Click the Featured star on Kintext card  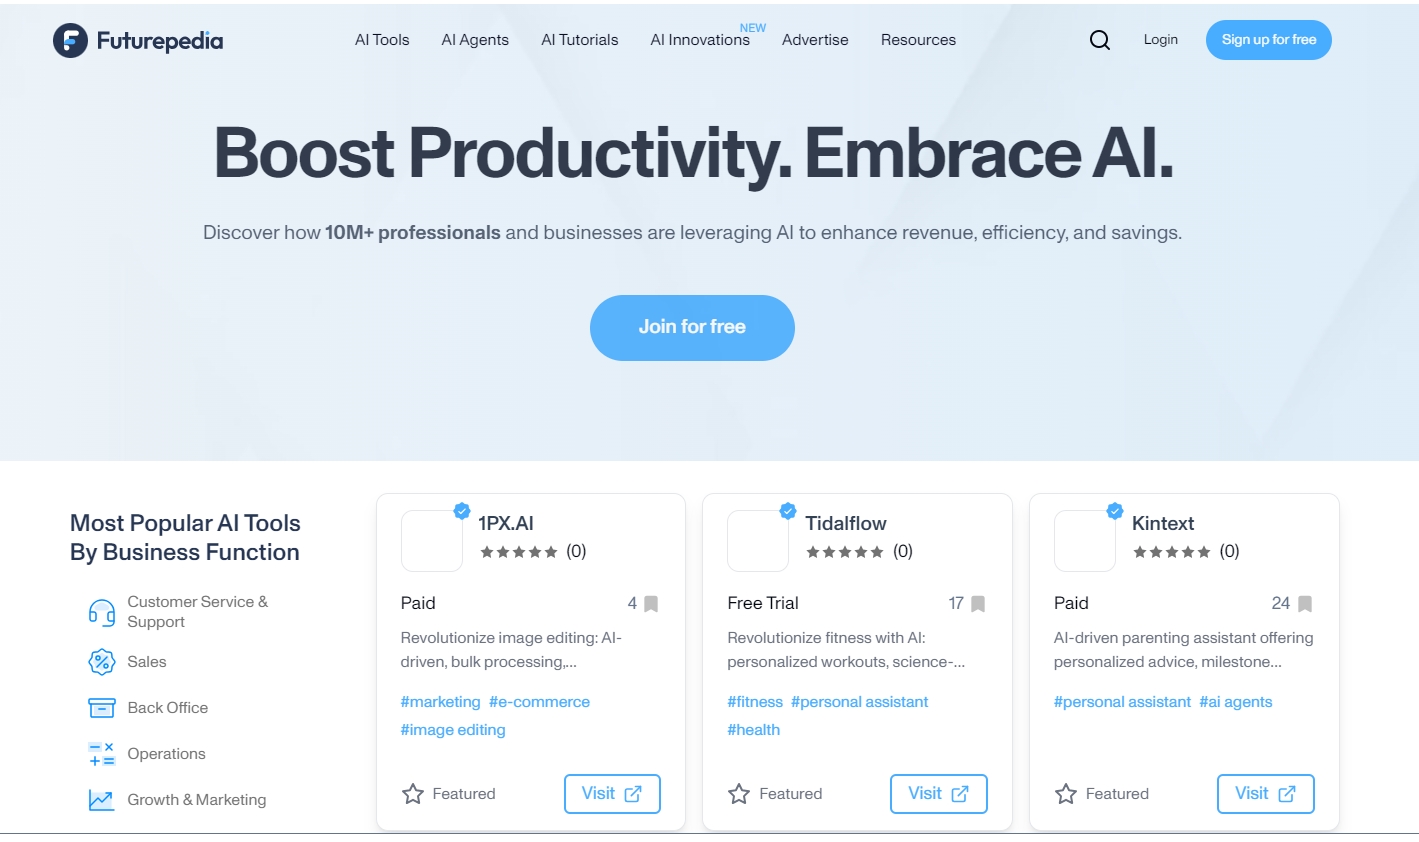(1066, 794)
